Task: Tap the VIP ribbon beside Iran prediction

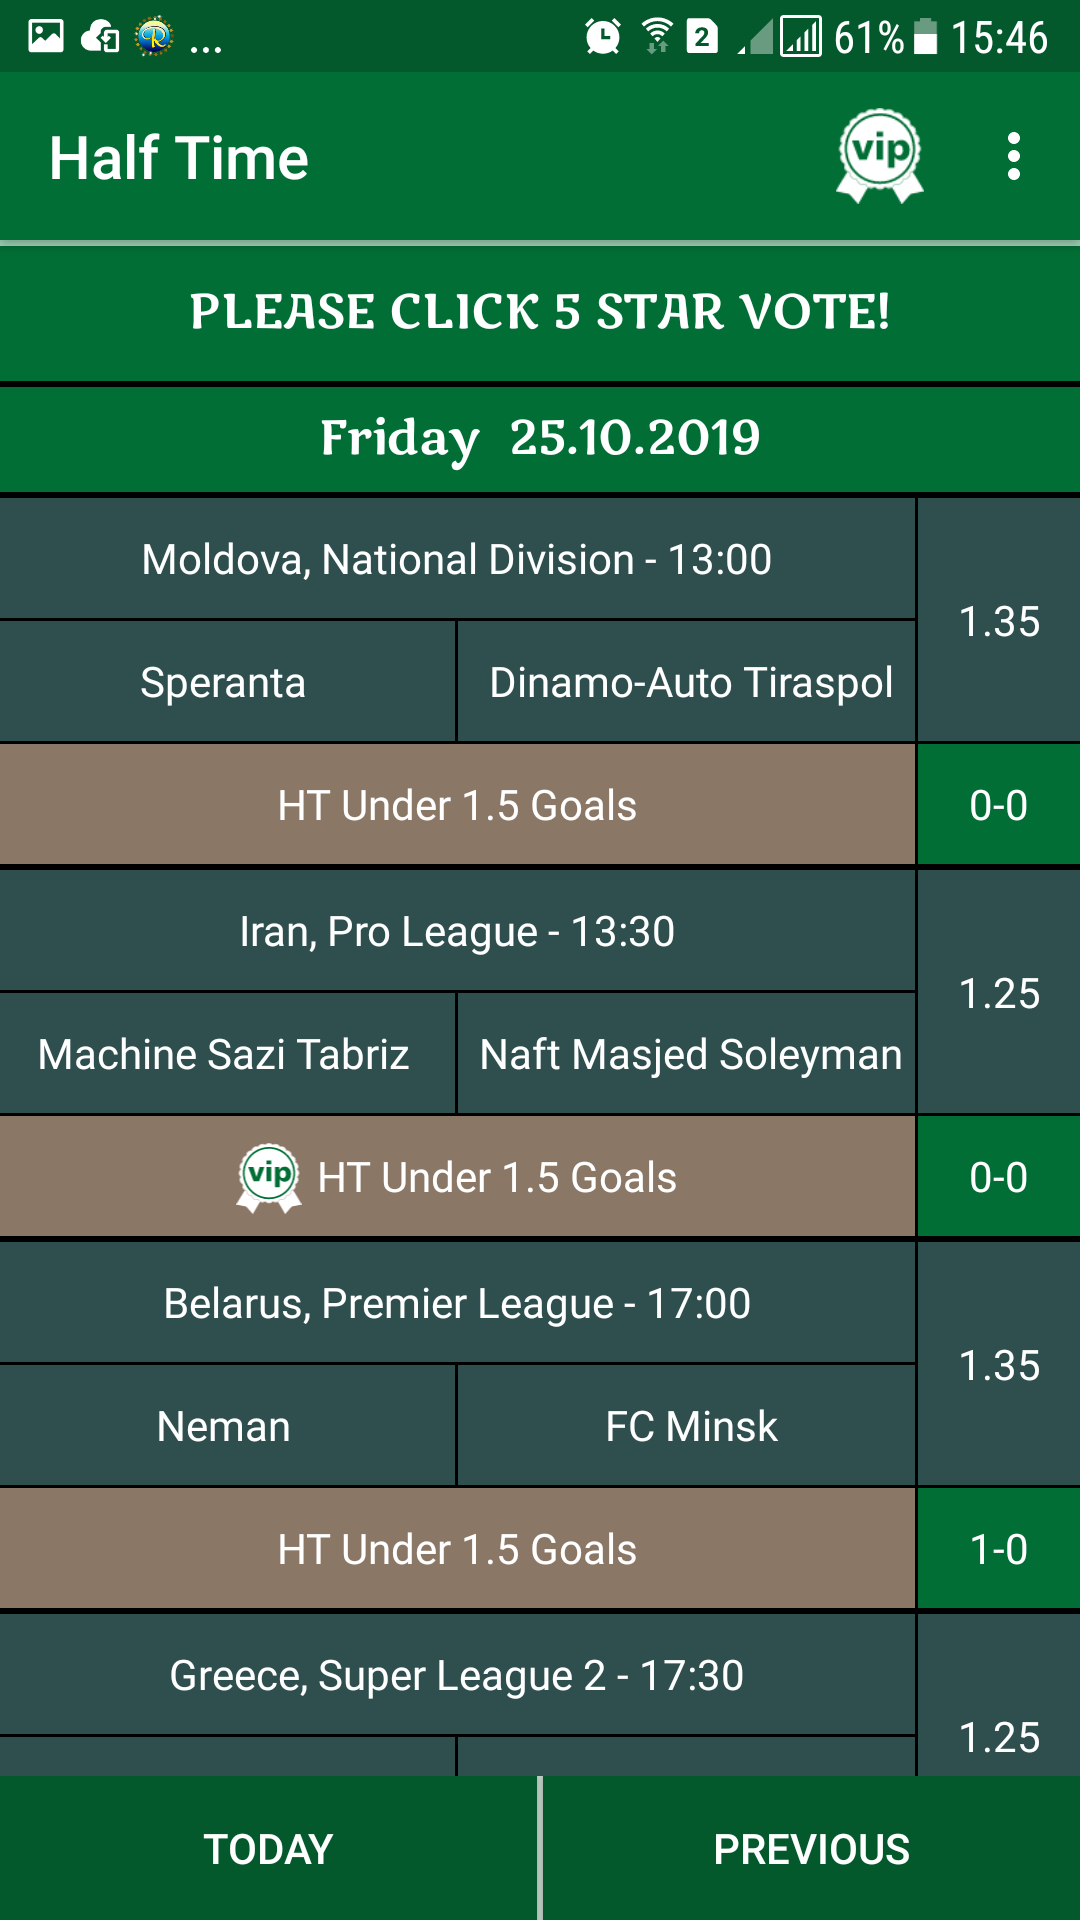Action: point(269,1178)
